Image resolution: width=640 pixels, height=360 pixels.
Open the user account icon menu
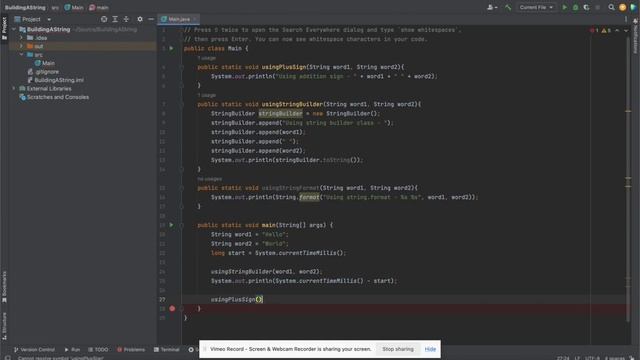click(492, 7)
